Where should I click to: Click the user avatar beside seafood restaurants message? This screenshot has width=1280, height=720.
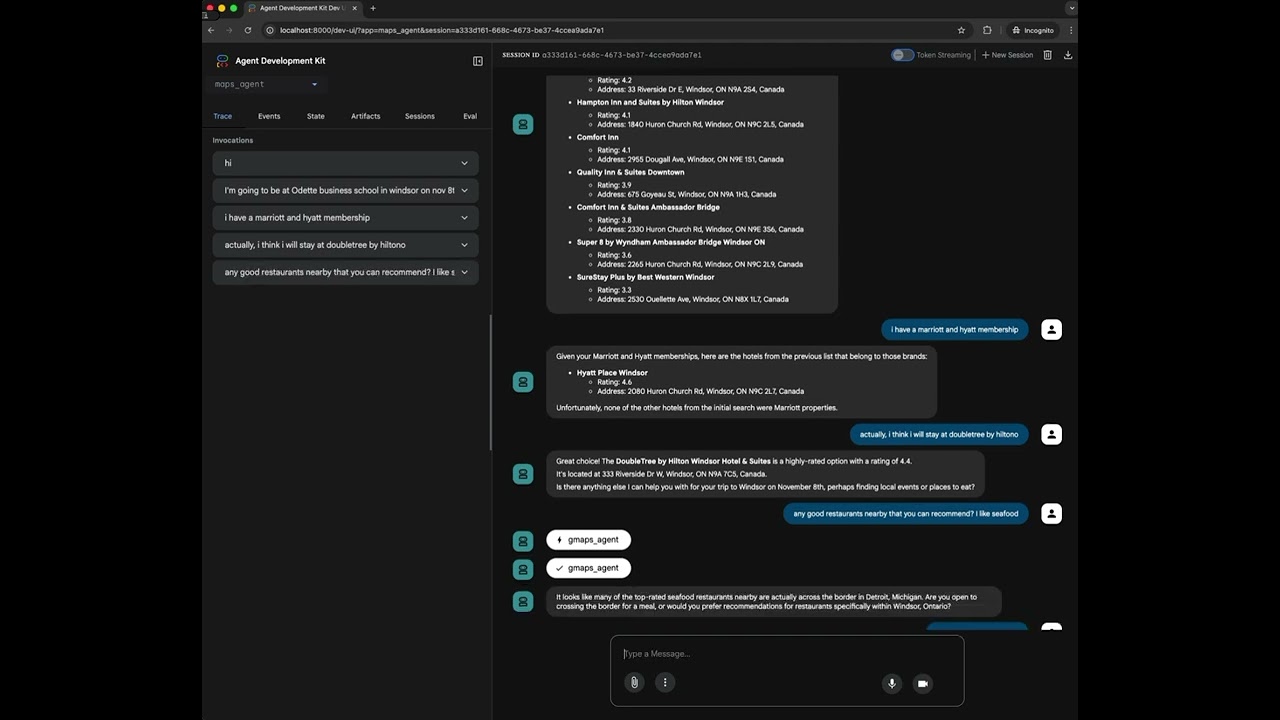1051,514
